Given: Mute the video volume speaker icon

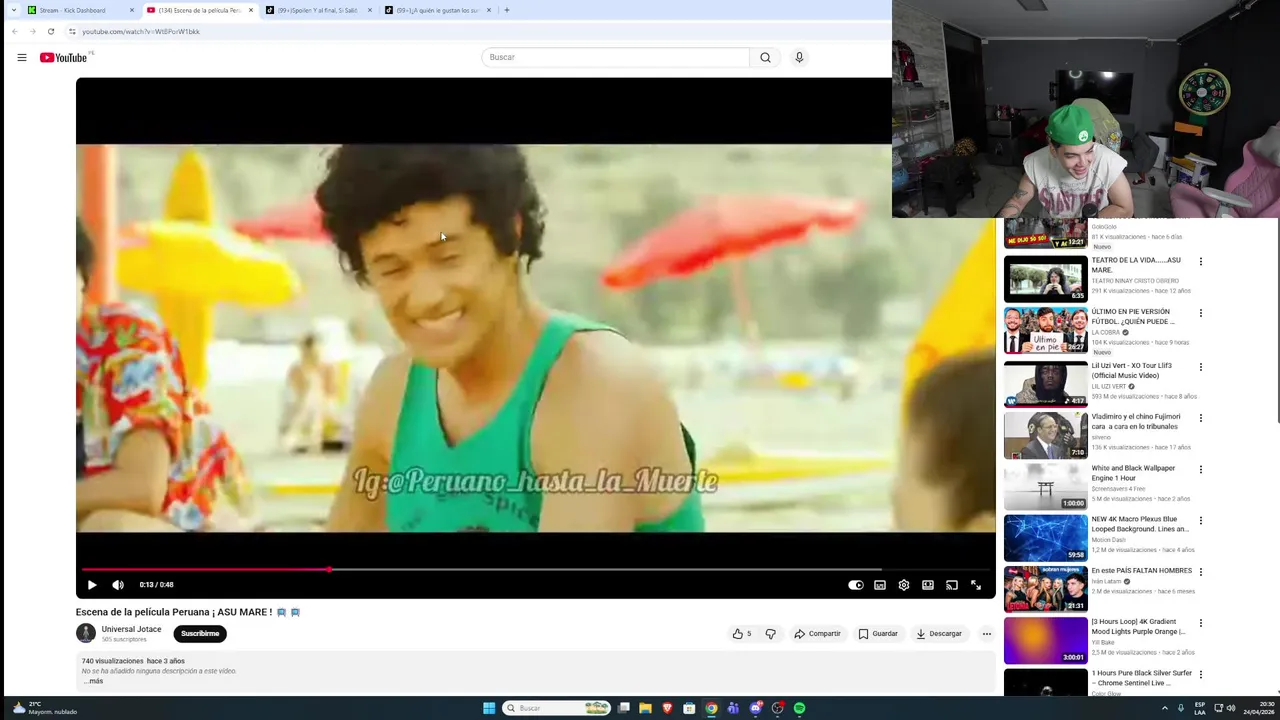Looking at the screenshot, I should click(x=118, y=585).
